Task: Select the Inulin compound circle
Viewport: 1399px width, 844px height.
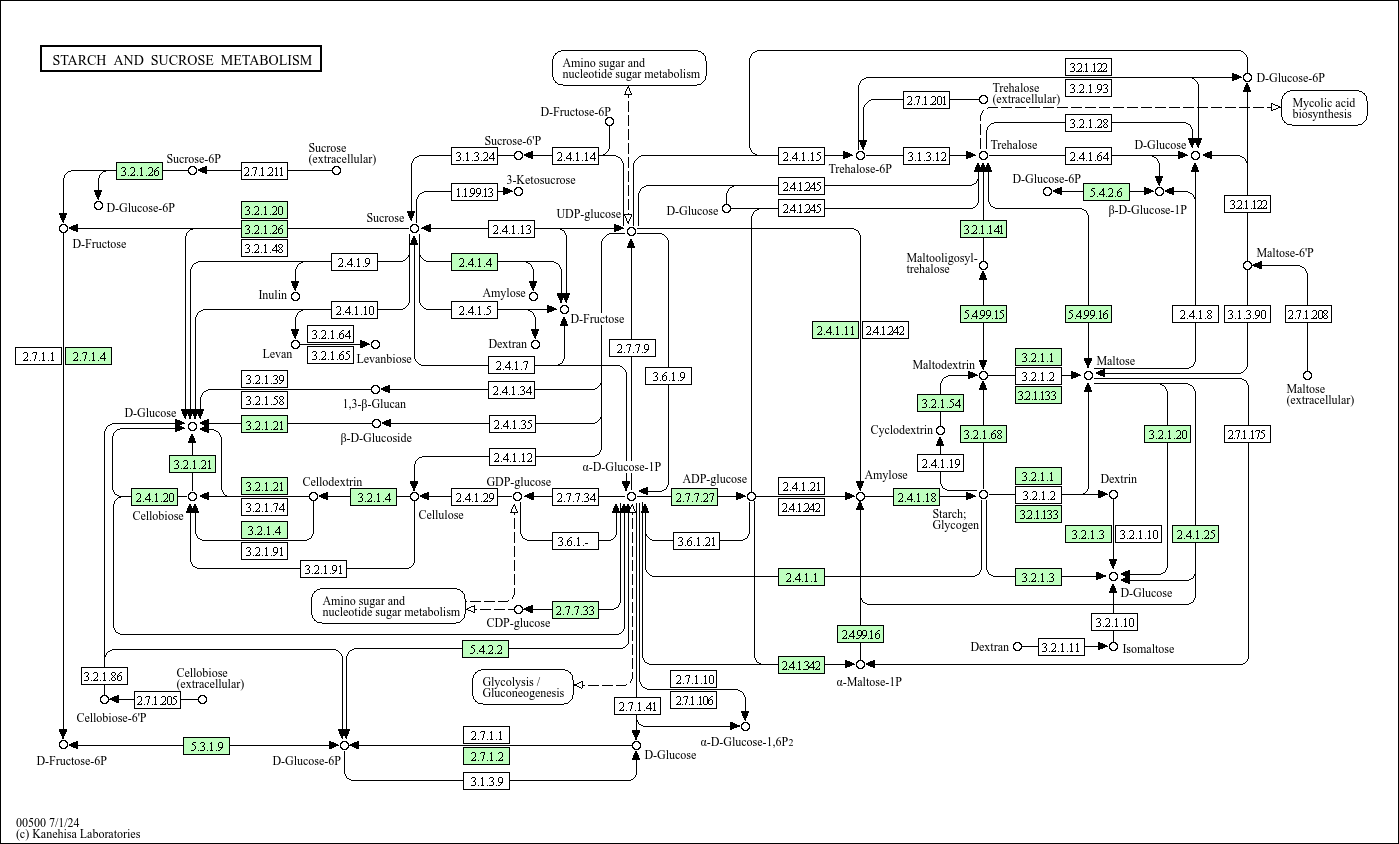Action: click(295, 296)
